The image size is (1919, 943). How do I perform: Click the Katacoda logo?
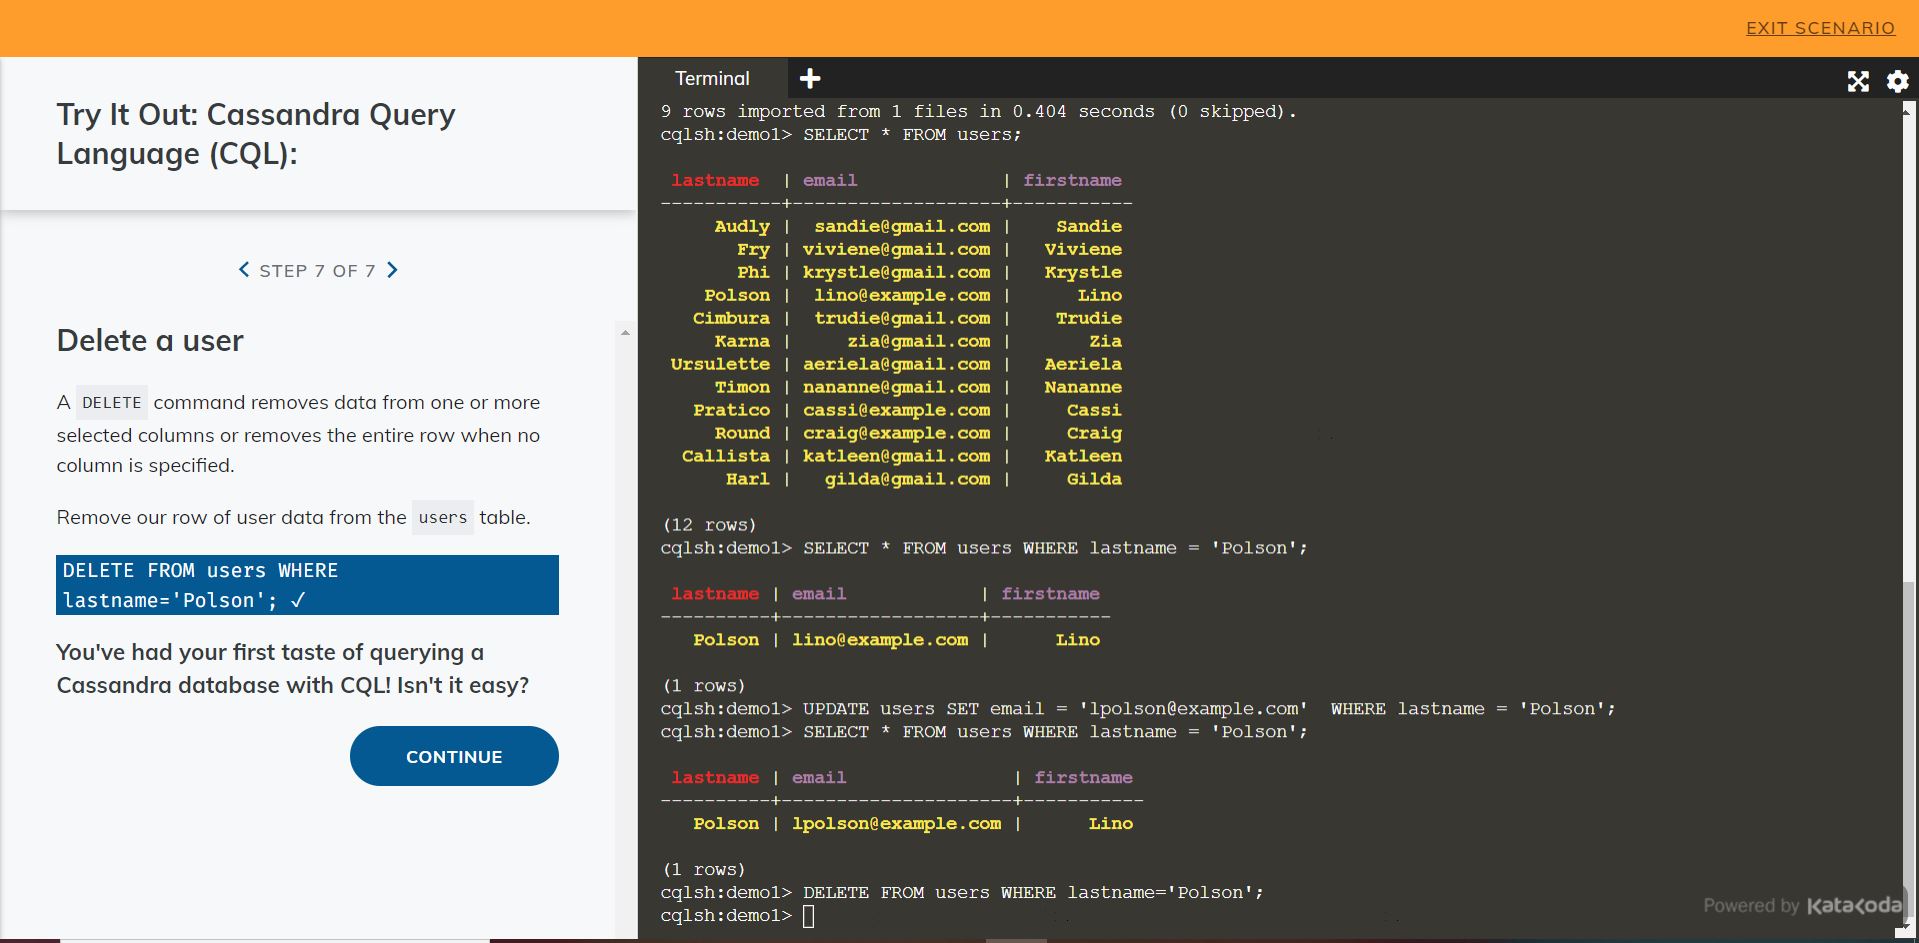(x=1855, y=906)
